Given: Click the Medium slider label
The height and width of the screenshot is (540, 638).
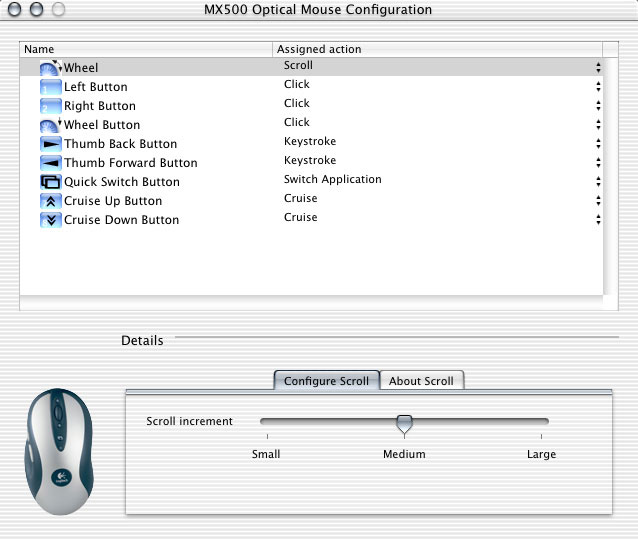Looking at the screenshot, I should coord(404,454).
